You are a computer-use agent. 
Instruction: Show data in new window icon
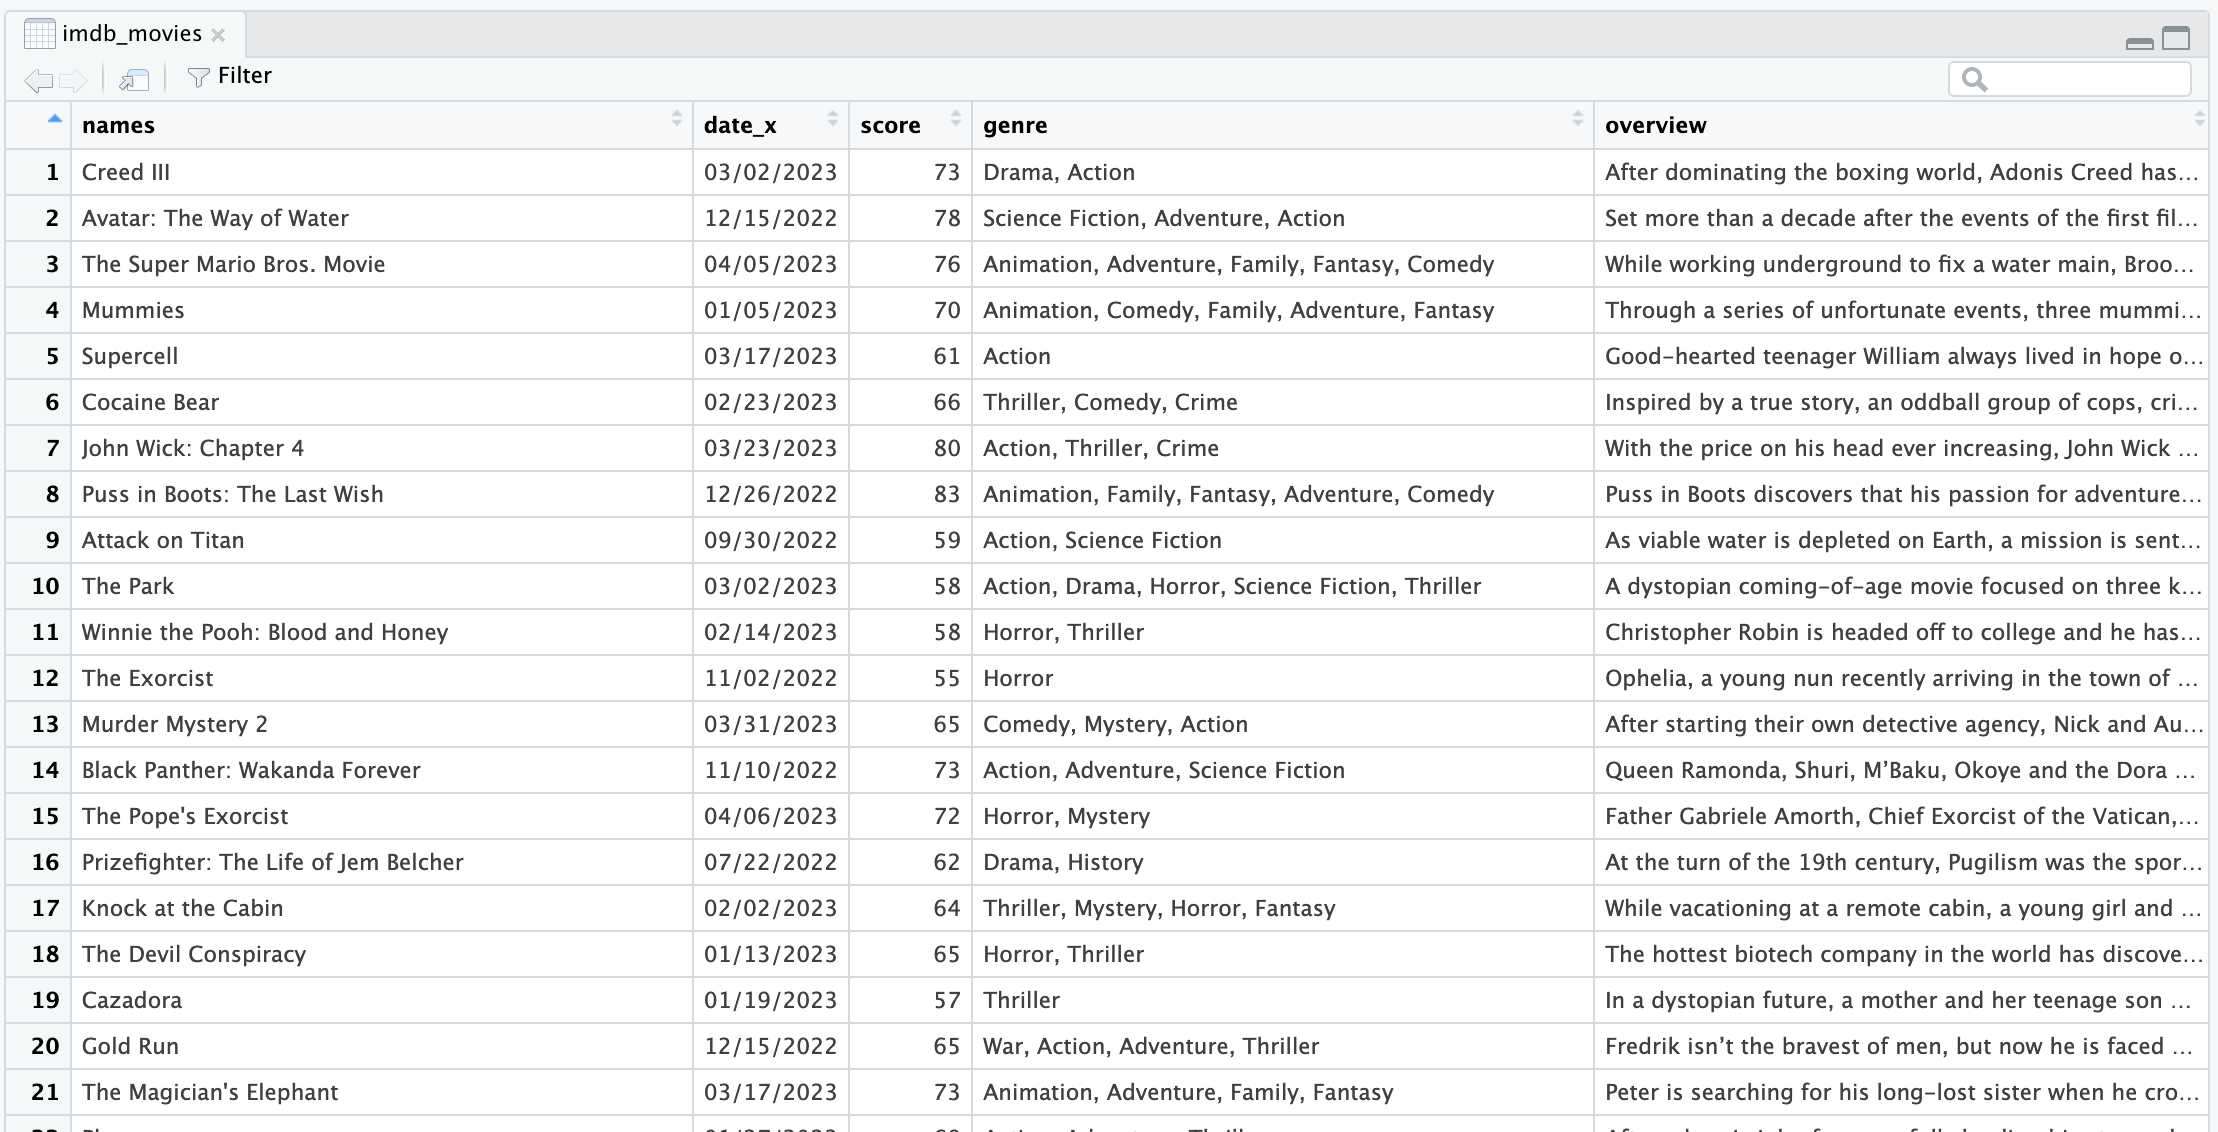coord(134,80)
